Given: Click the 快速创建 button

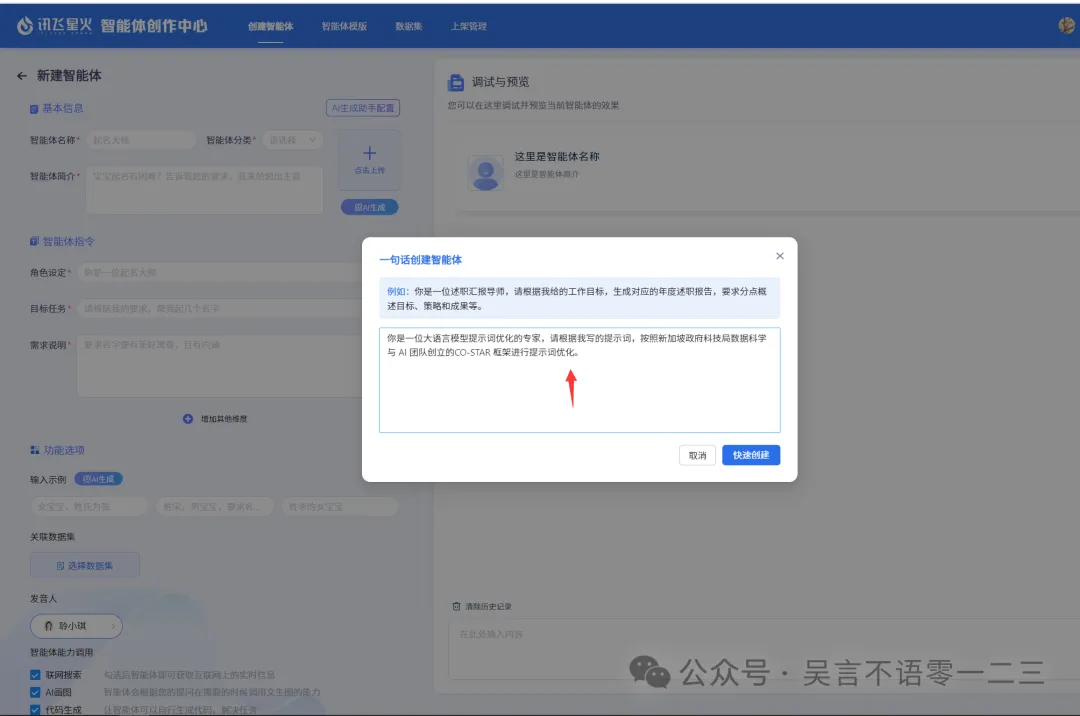Looking at the screenshot, I should [751, 455].
